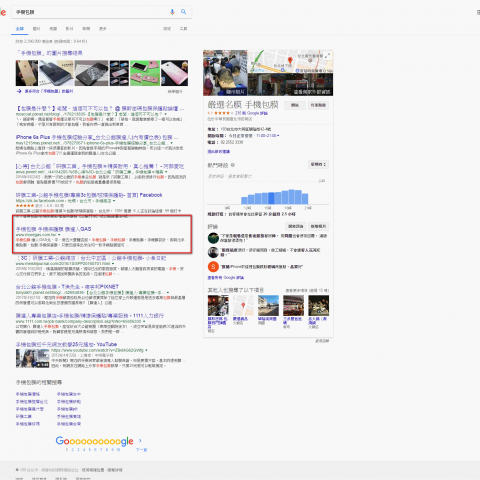Screen dimensions: 480x480
Task: Open the 更多 more menu
Action: 103,29
